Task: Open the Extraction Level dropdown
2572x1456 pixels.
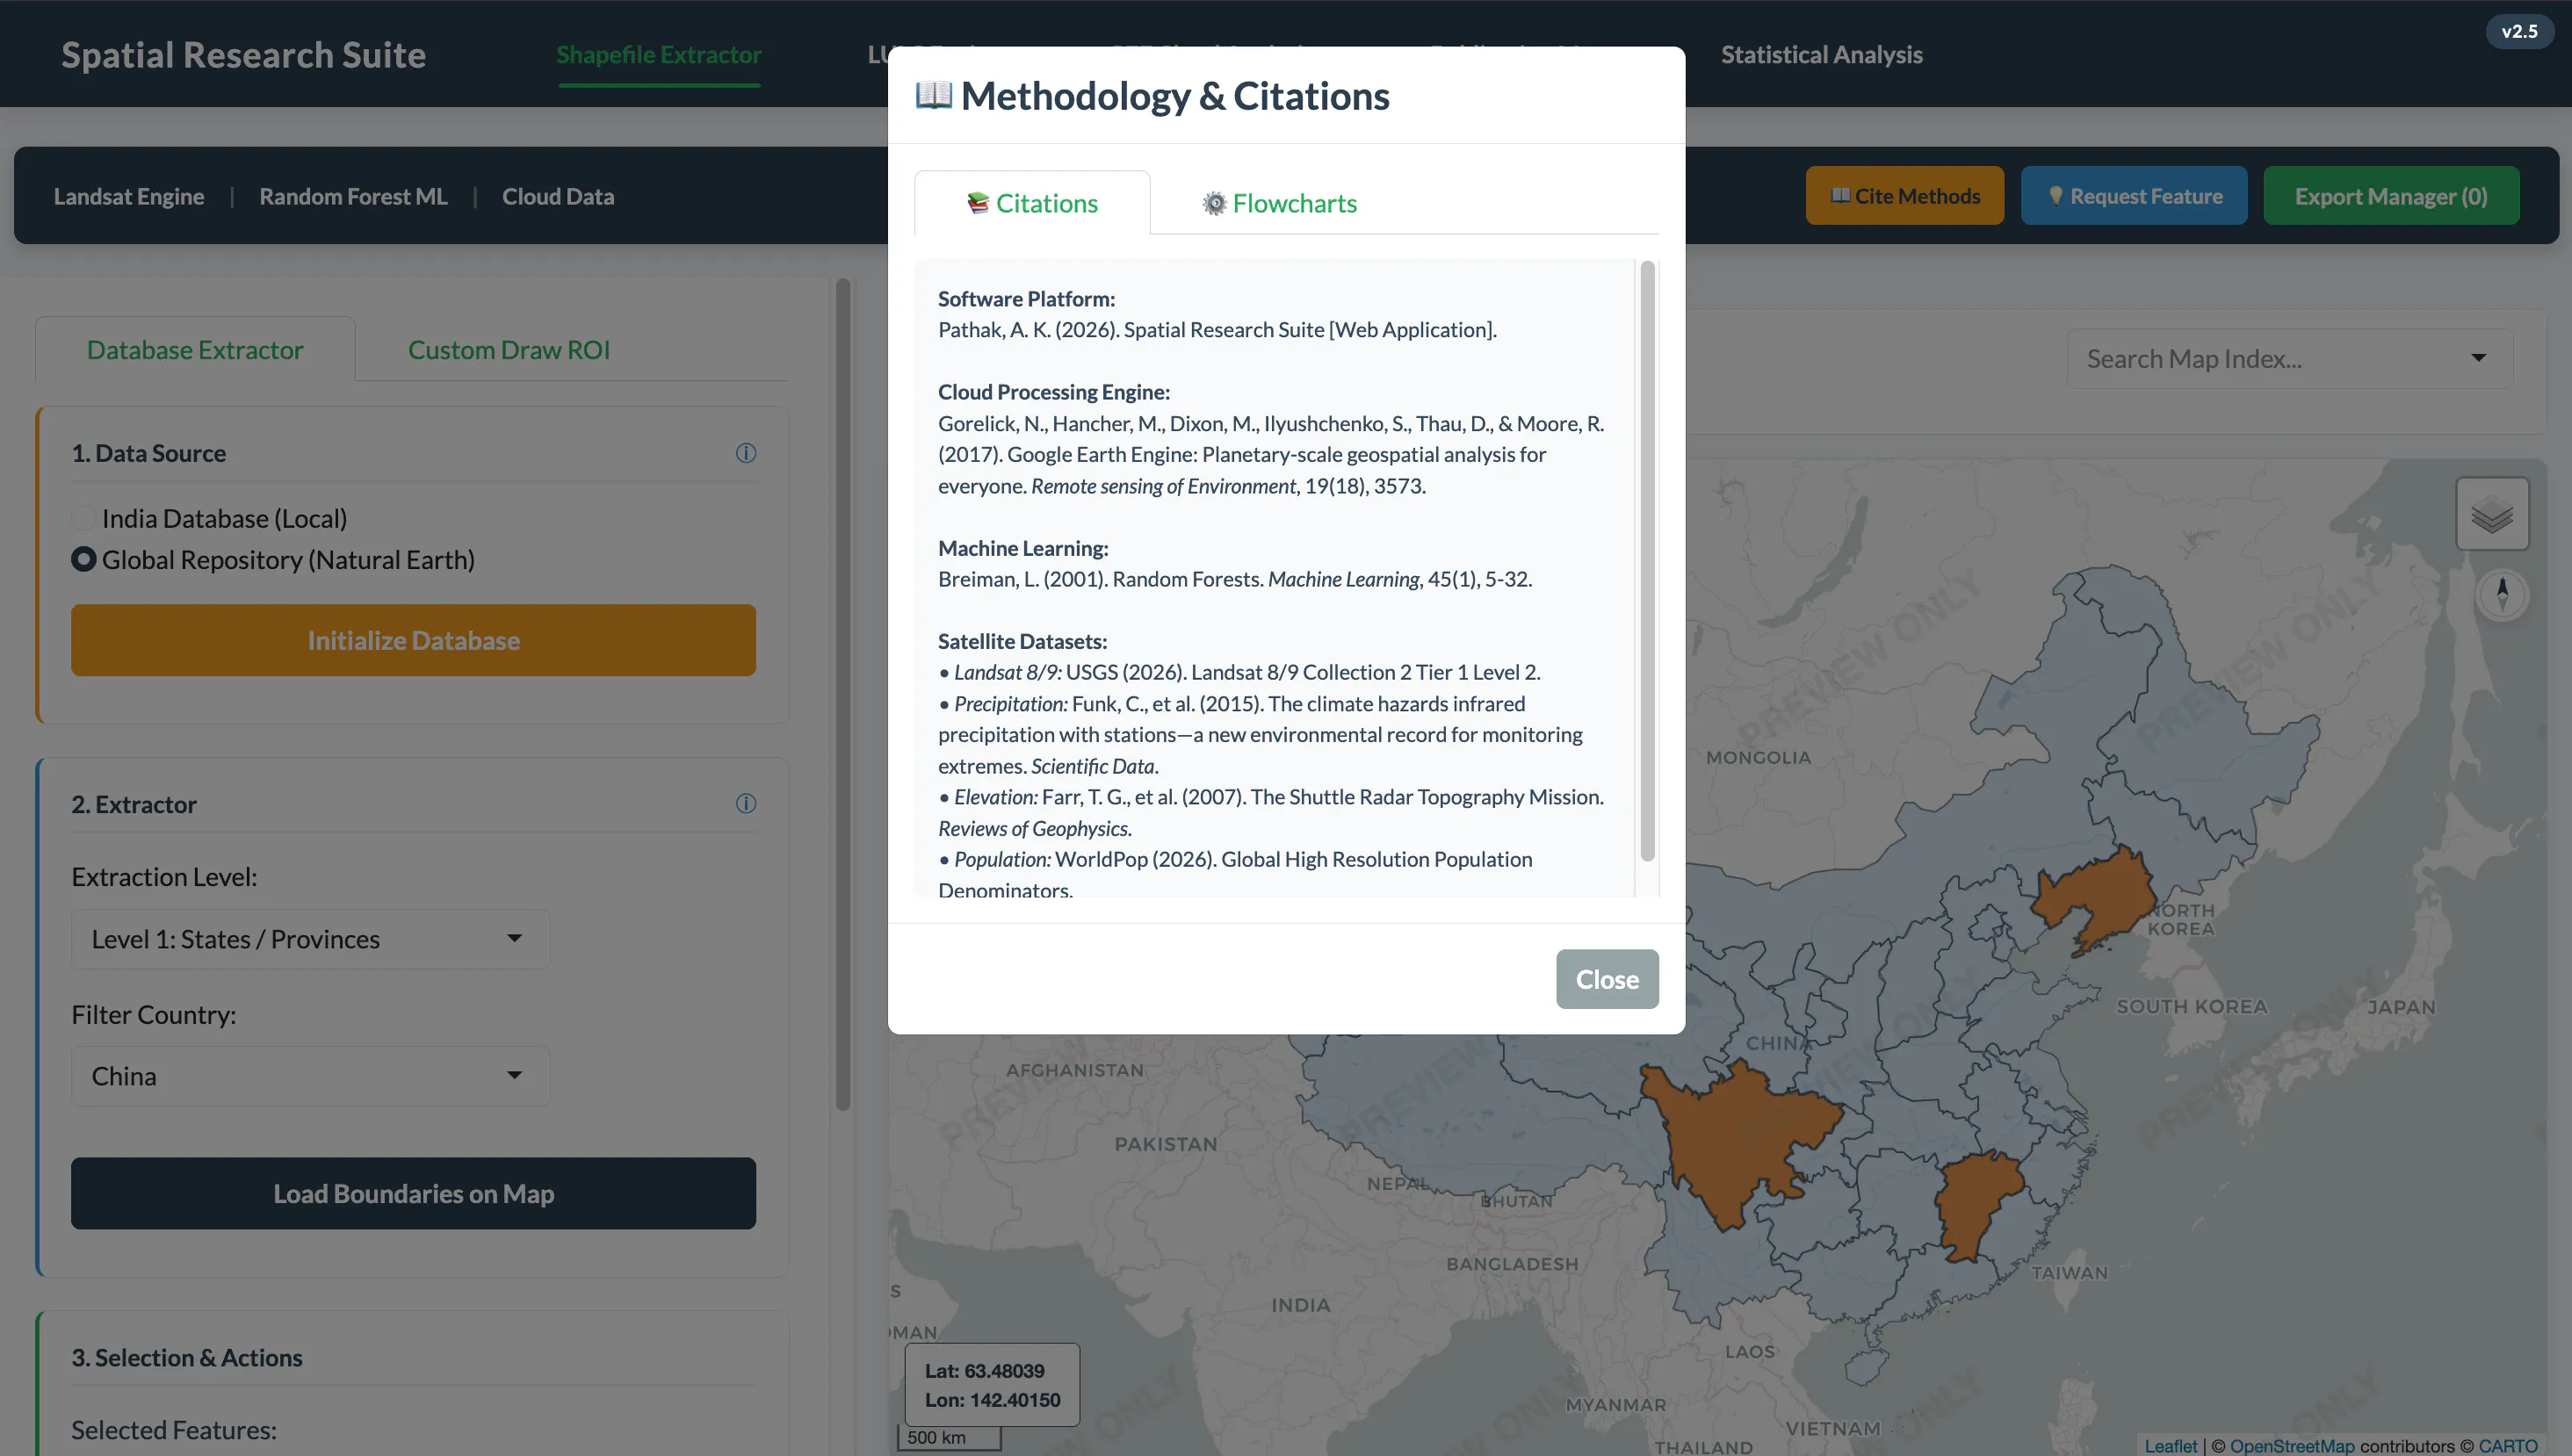Action: [310, 939]
